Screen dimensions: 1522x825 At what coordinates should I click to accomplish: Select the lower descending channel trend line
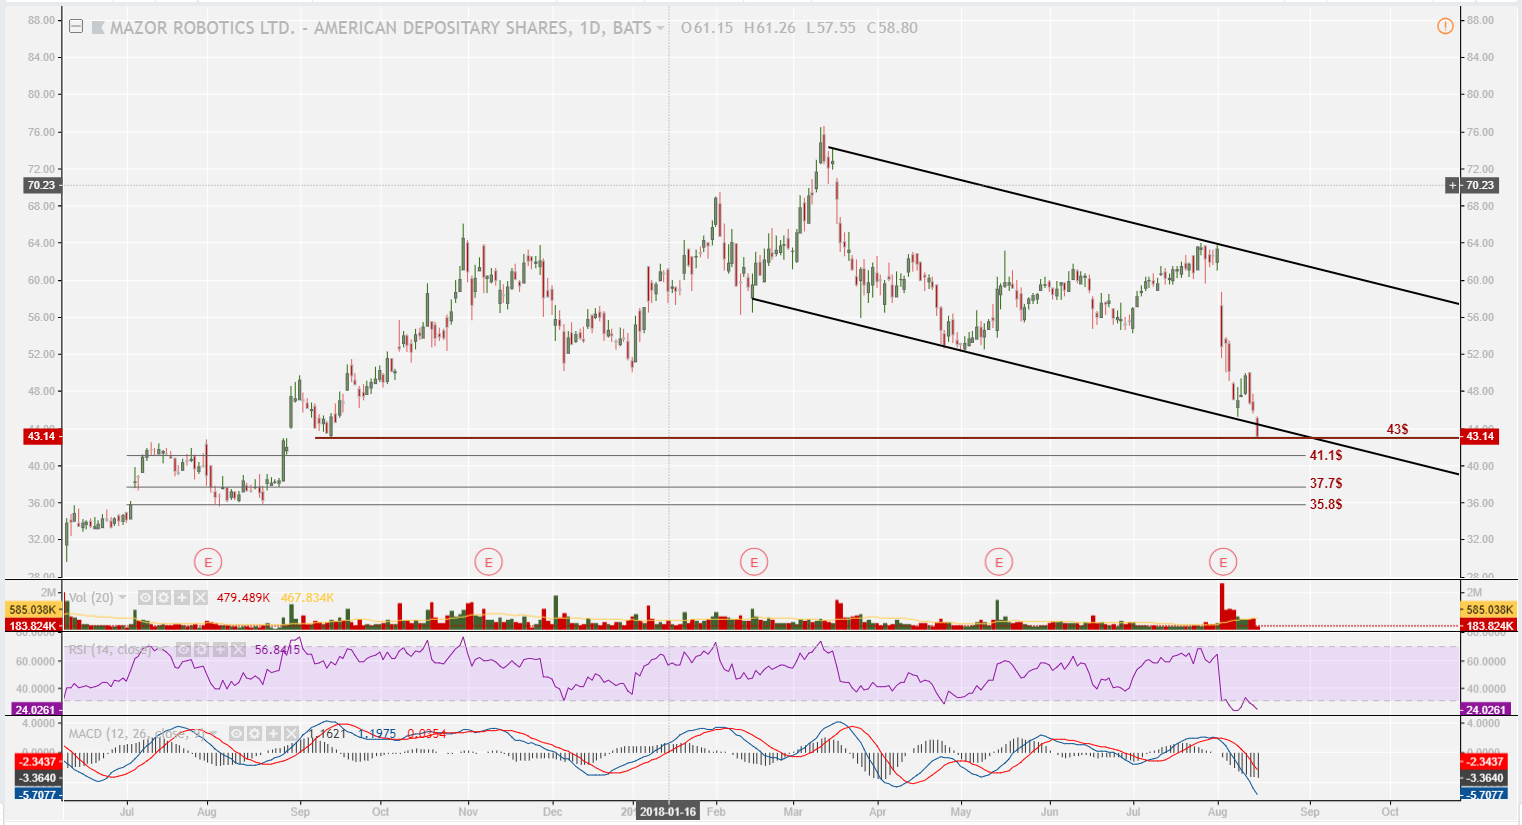1105,386
